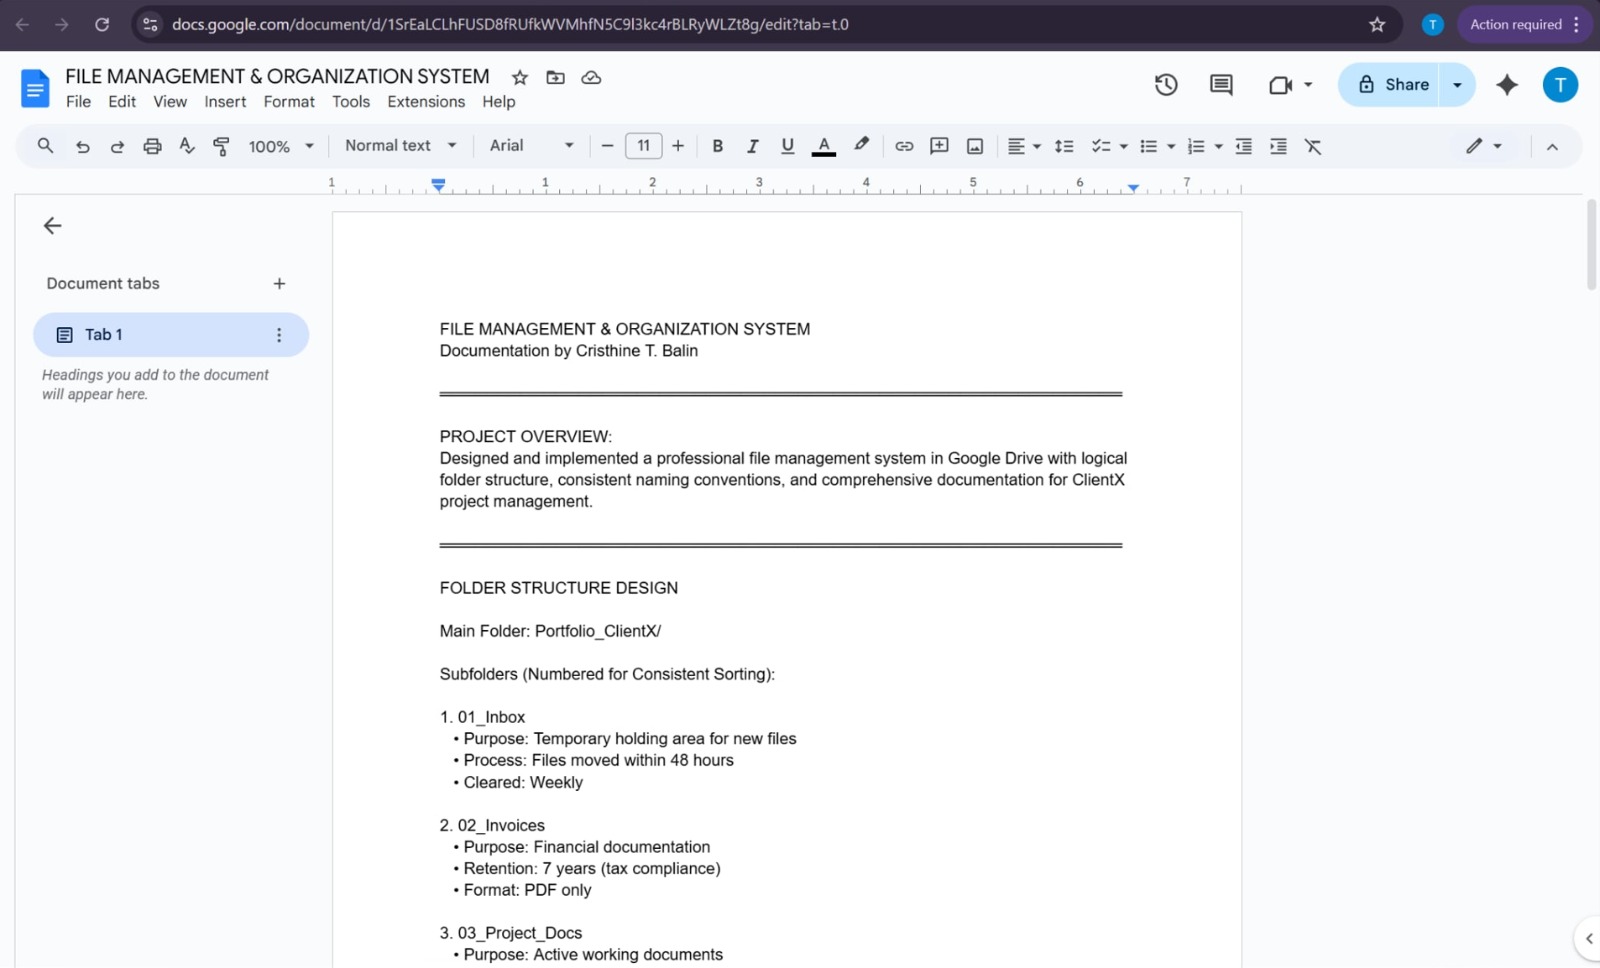Open the Tools menu
The width and height of the screenshot is (1600, 968).
[351, 102]
